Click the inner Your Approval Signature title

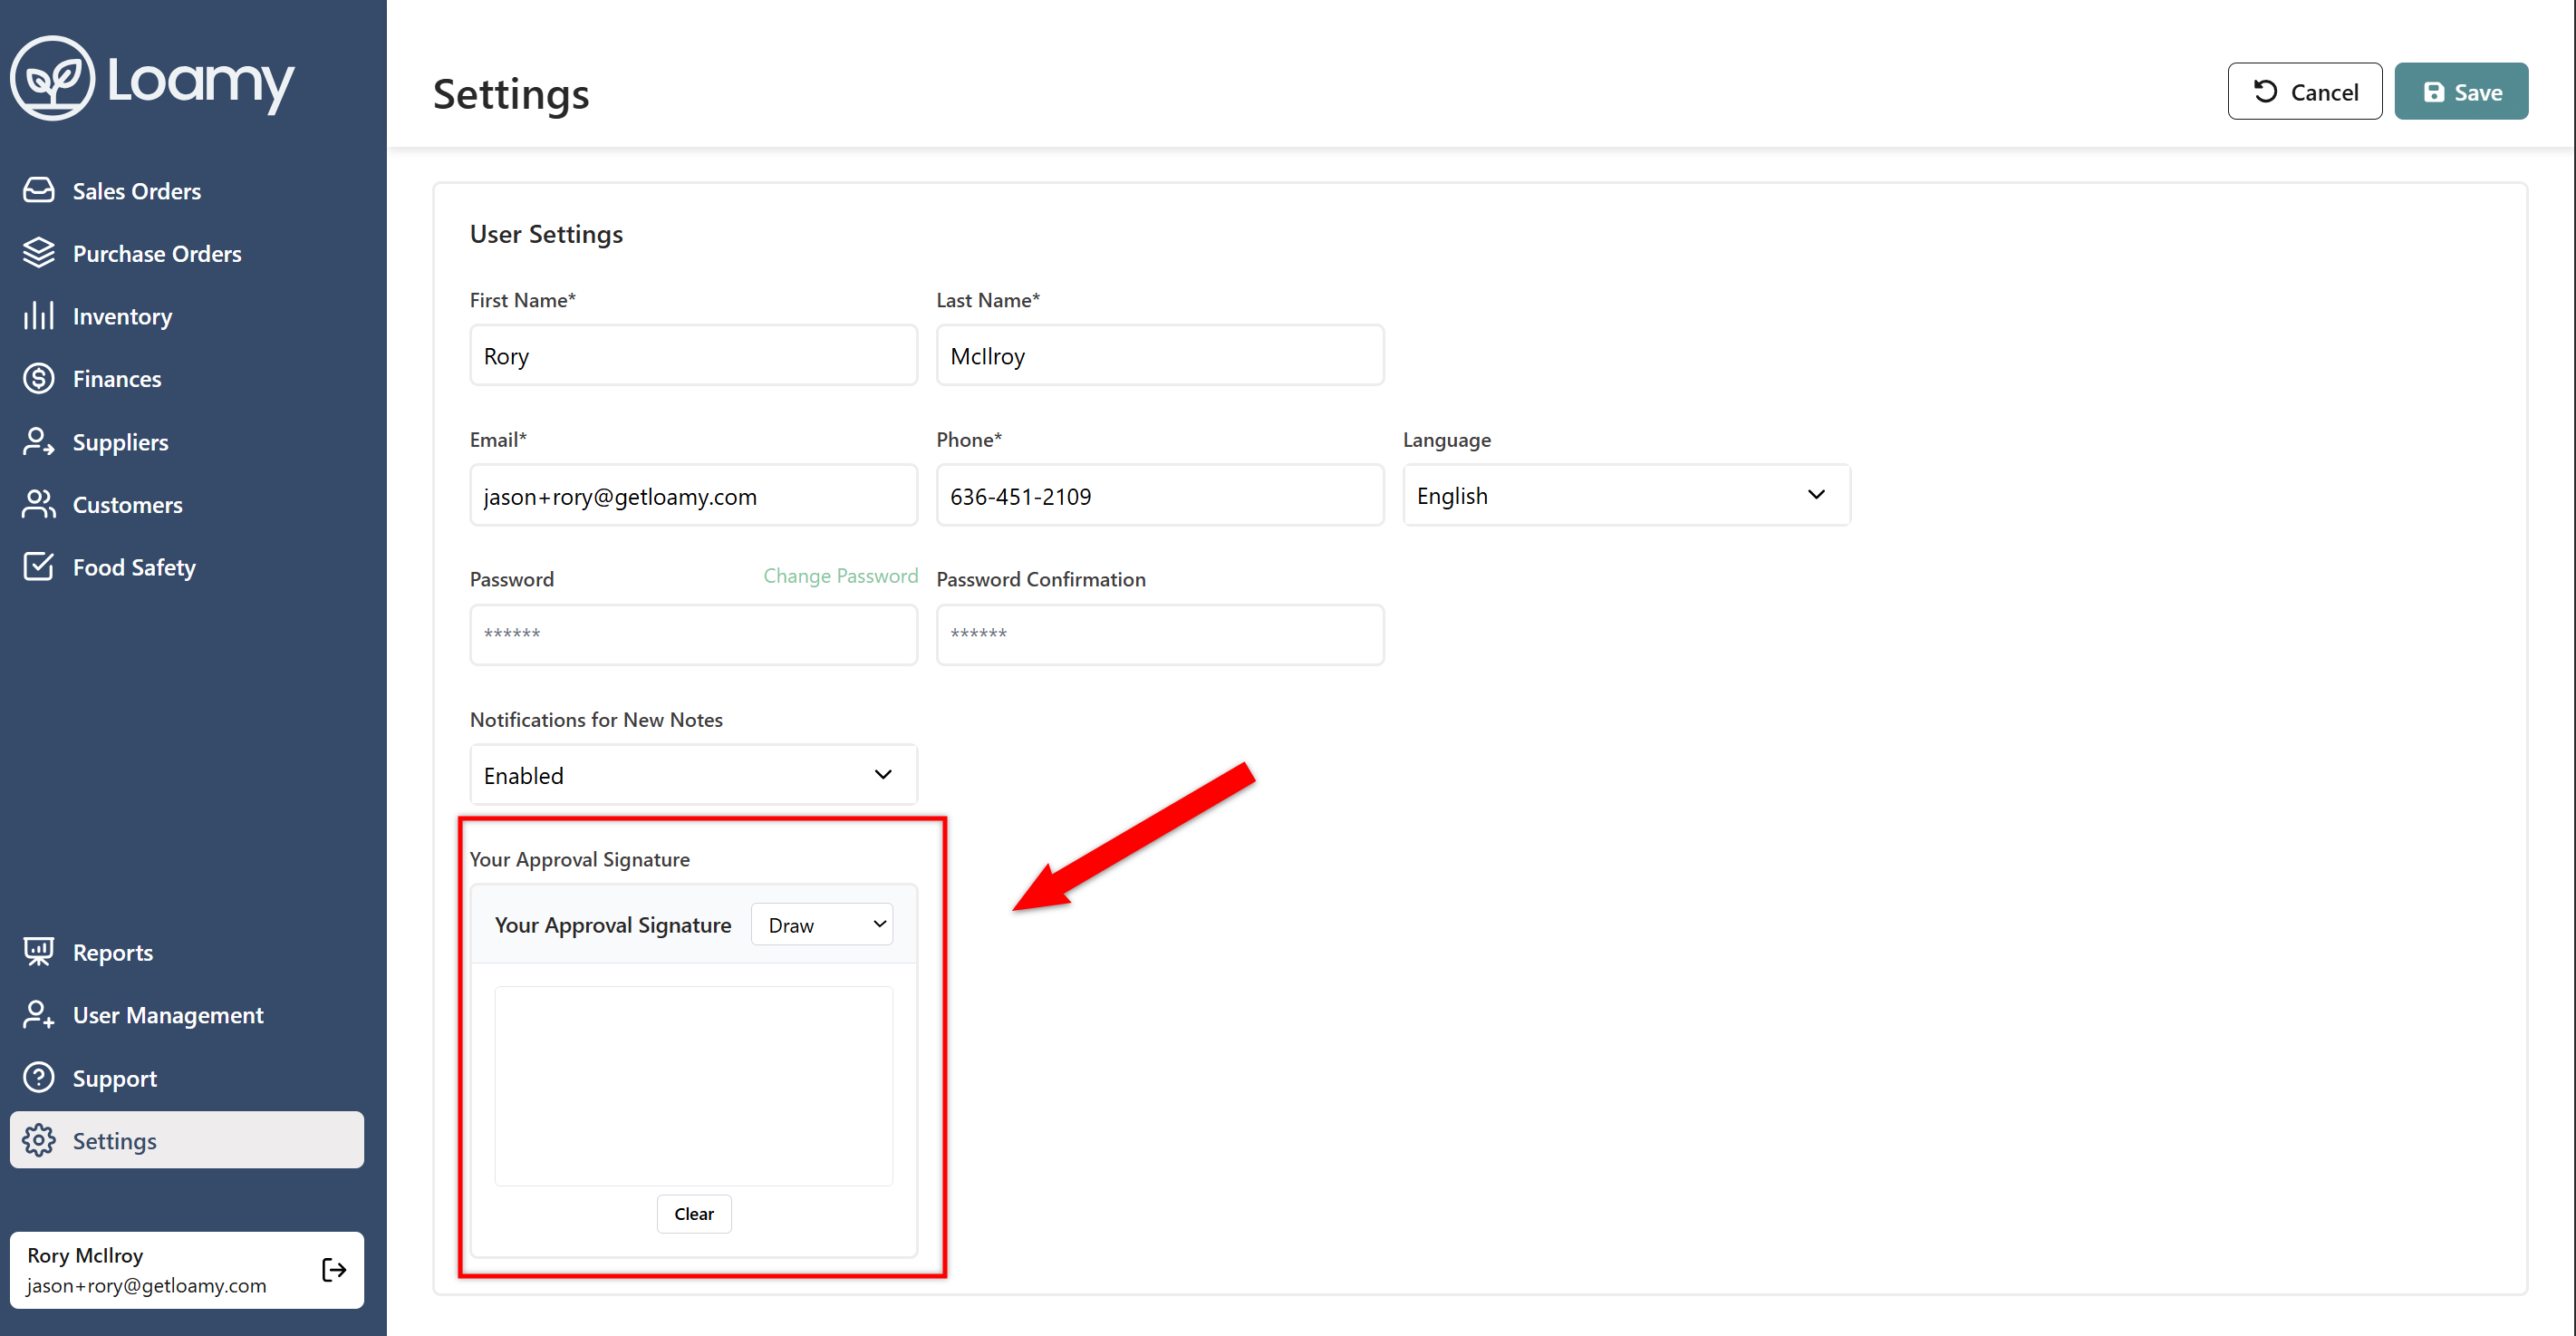click(613, 925)
